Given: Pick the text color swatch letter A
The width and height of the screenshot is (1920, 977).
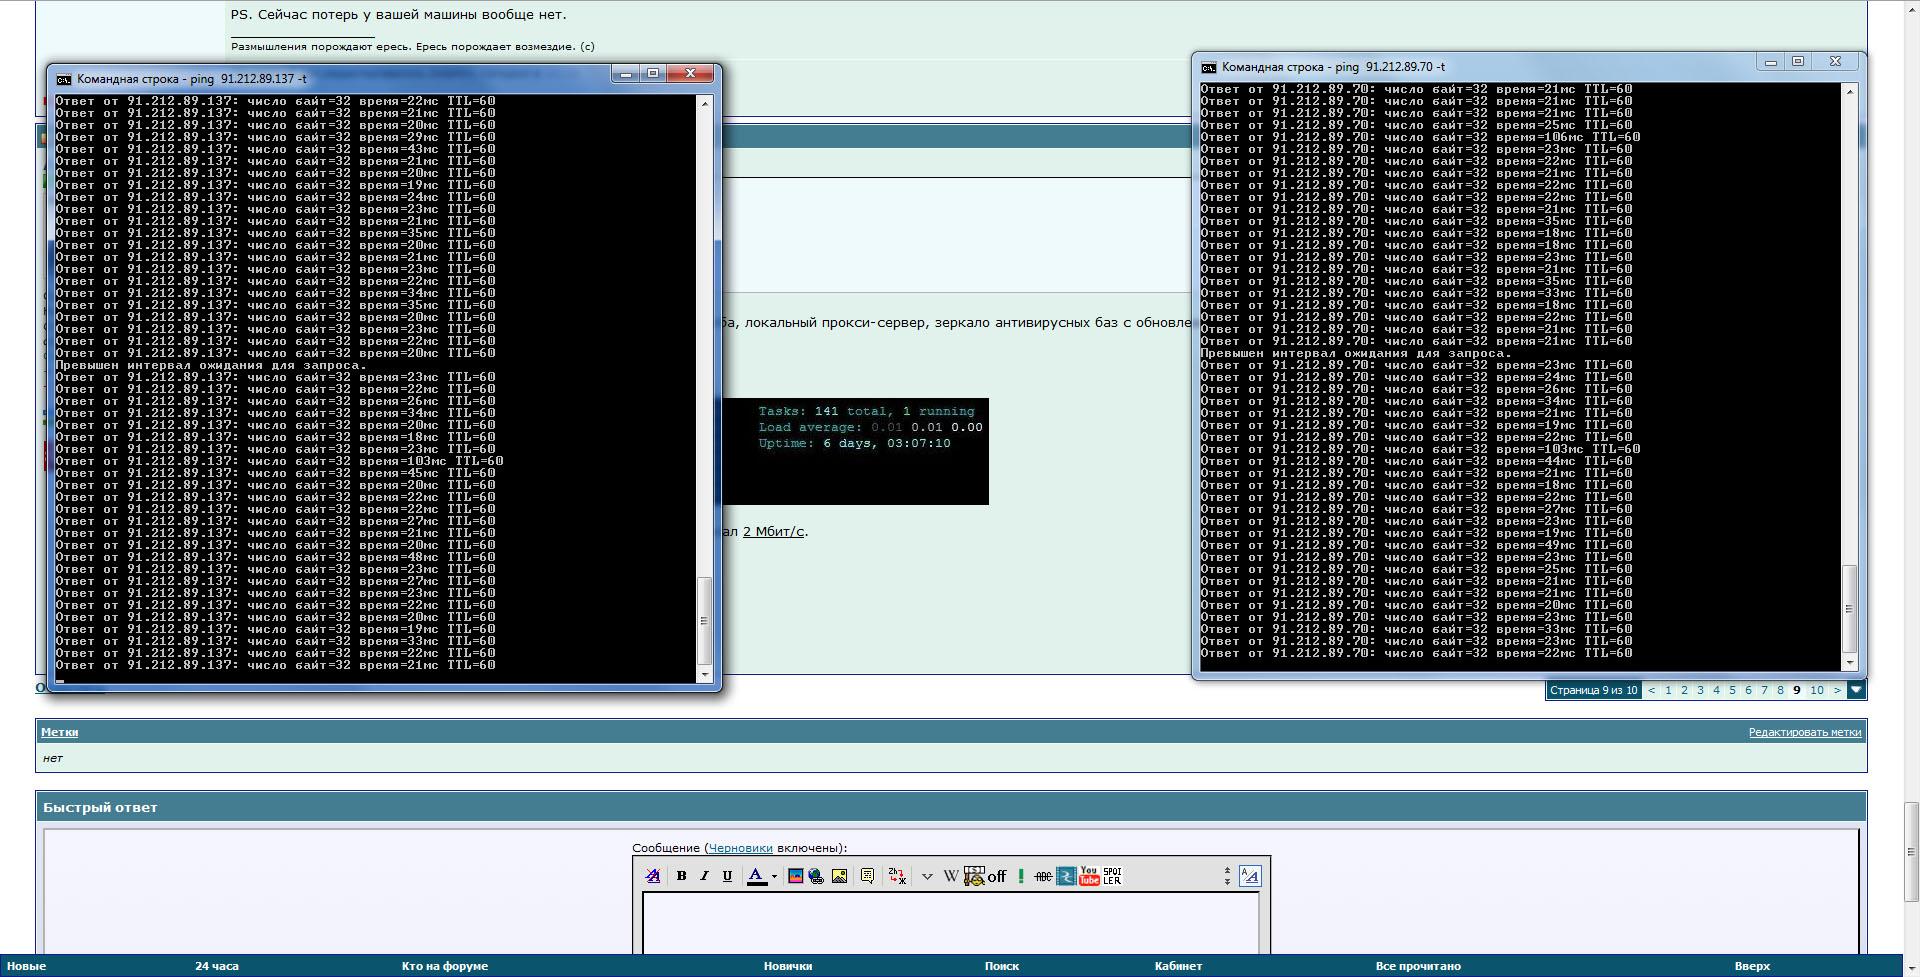Looking at the screenshot, I should pos(757,876).
